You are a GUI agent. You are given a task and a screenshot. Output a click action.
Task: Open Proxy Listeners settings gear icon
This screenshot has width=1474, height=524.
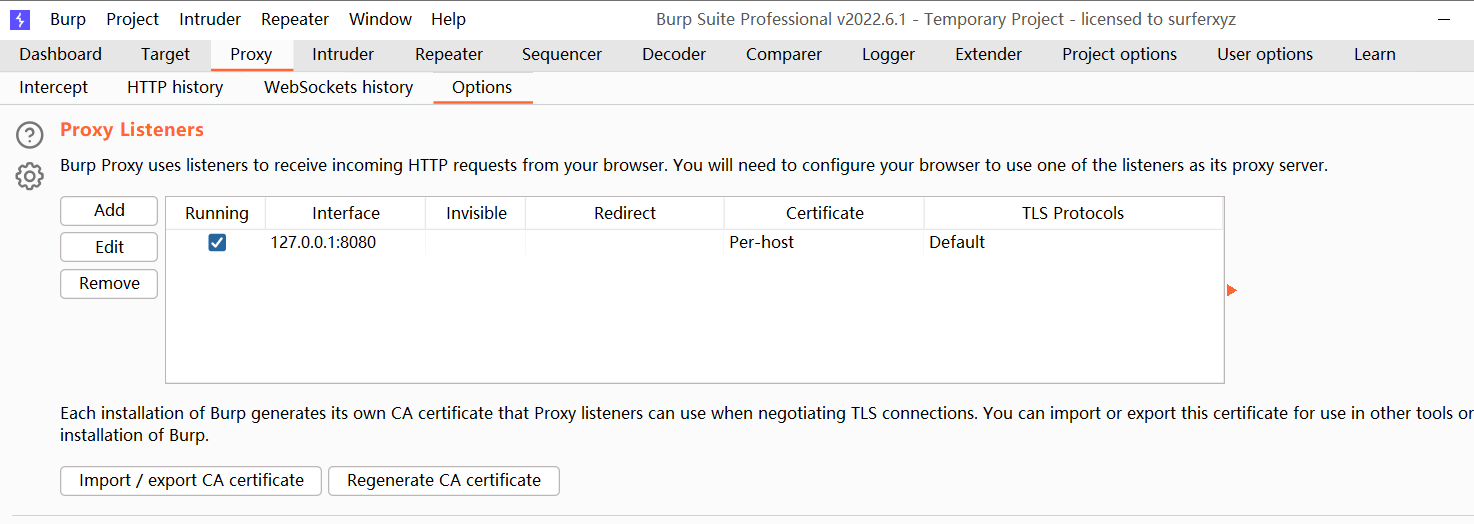point(30,177)
